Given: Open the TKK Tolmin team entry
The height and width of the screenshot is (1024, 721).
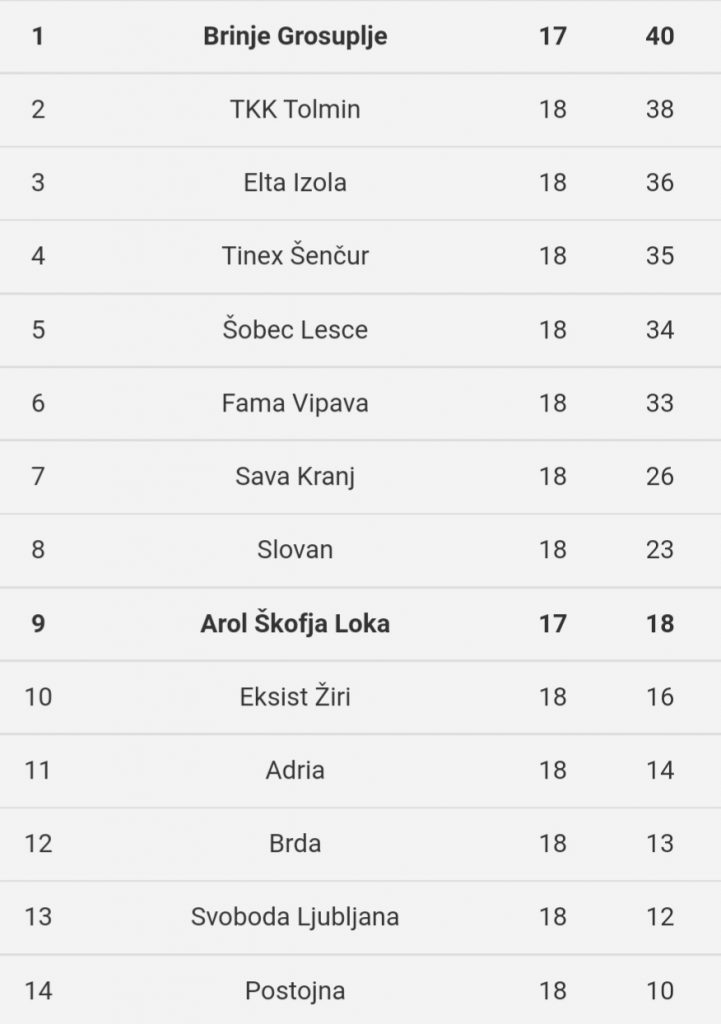Looking at the screenshot, I should tap(295, 109).
